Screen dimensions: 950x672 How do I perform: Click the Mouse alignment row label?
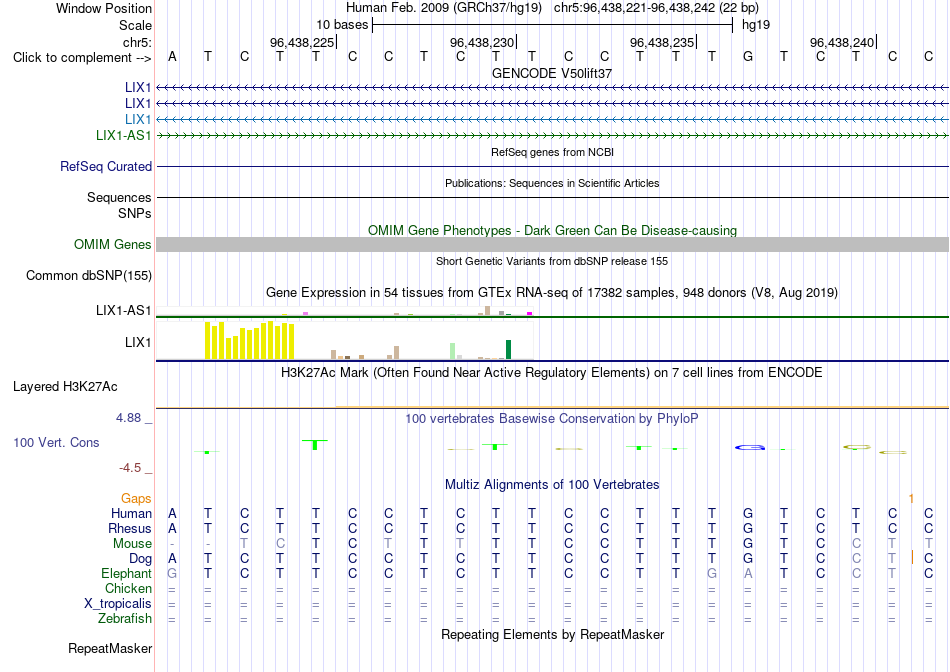[132, 544]
